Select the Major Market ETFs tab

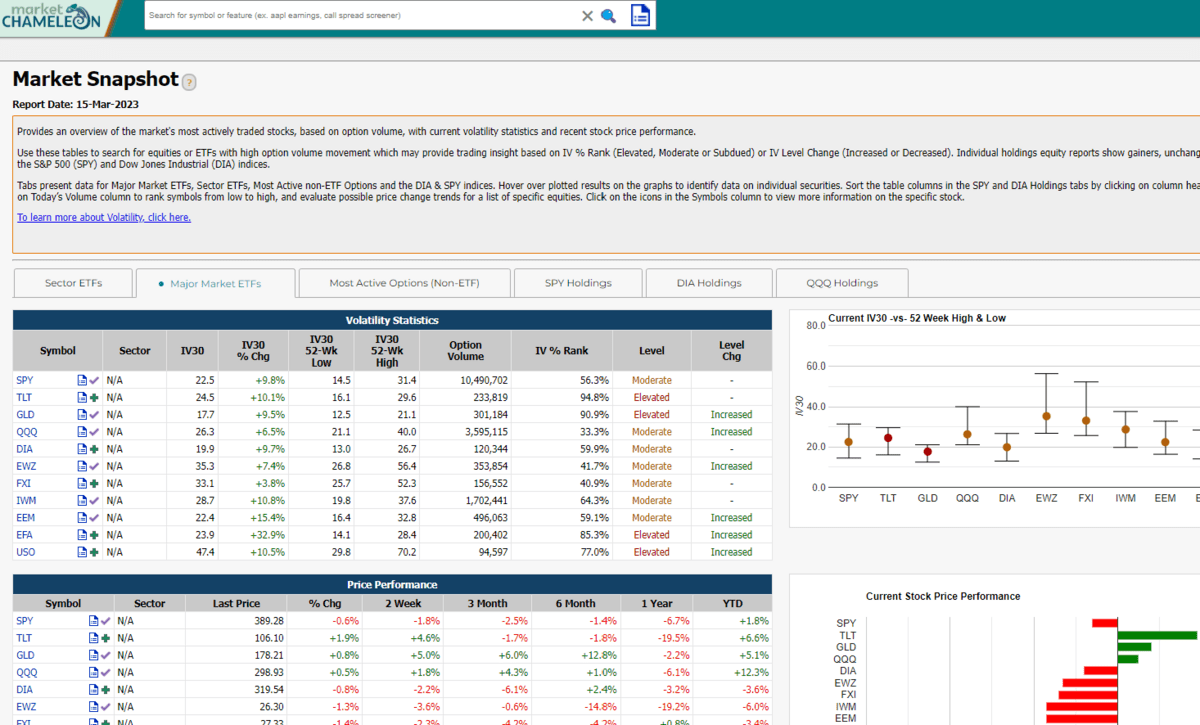click(x=215, y=283)
